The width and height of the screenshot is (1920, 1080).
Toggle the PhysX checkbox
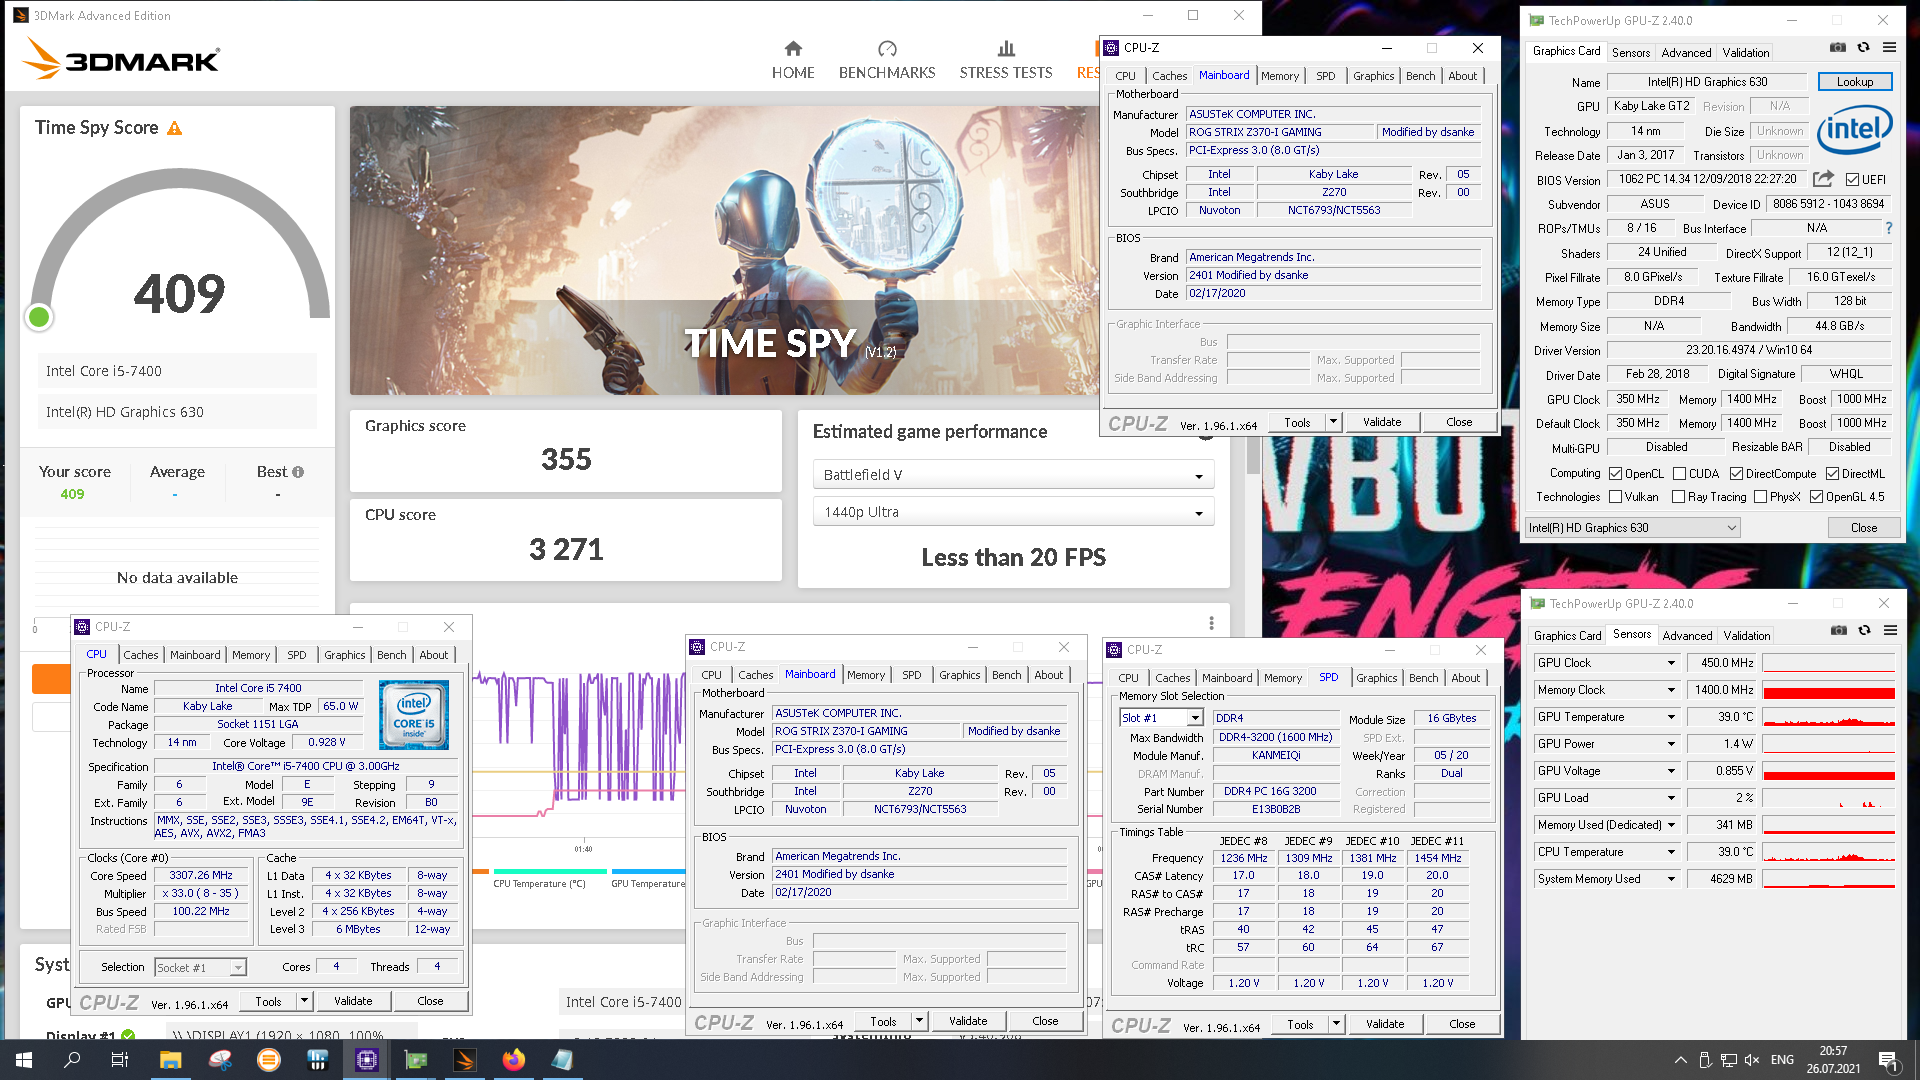[1760, 497]
